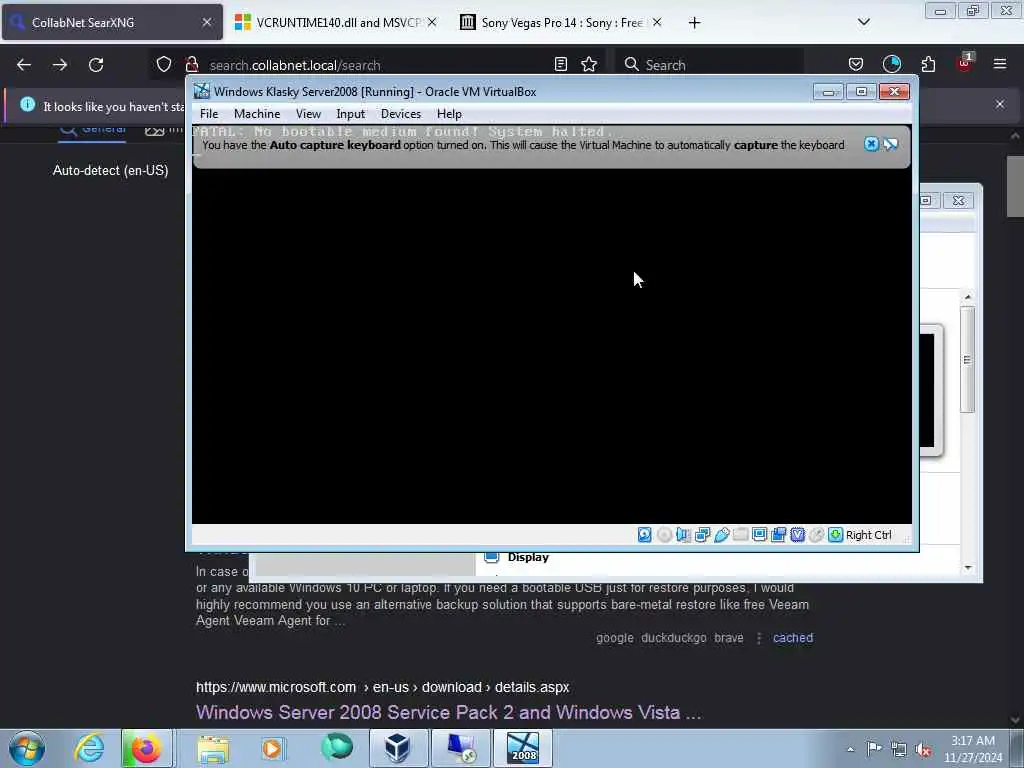Click the brave engine label

pyautogui.click(x=729, y=638)
